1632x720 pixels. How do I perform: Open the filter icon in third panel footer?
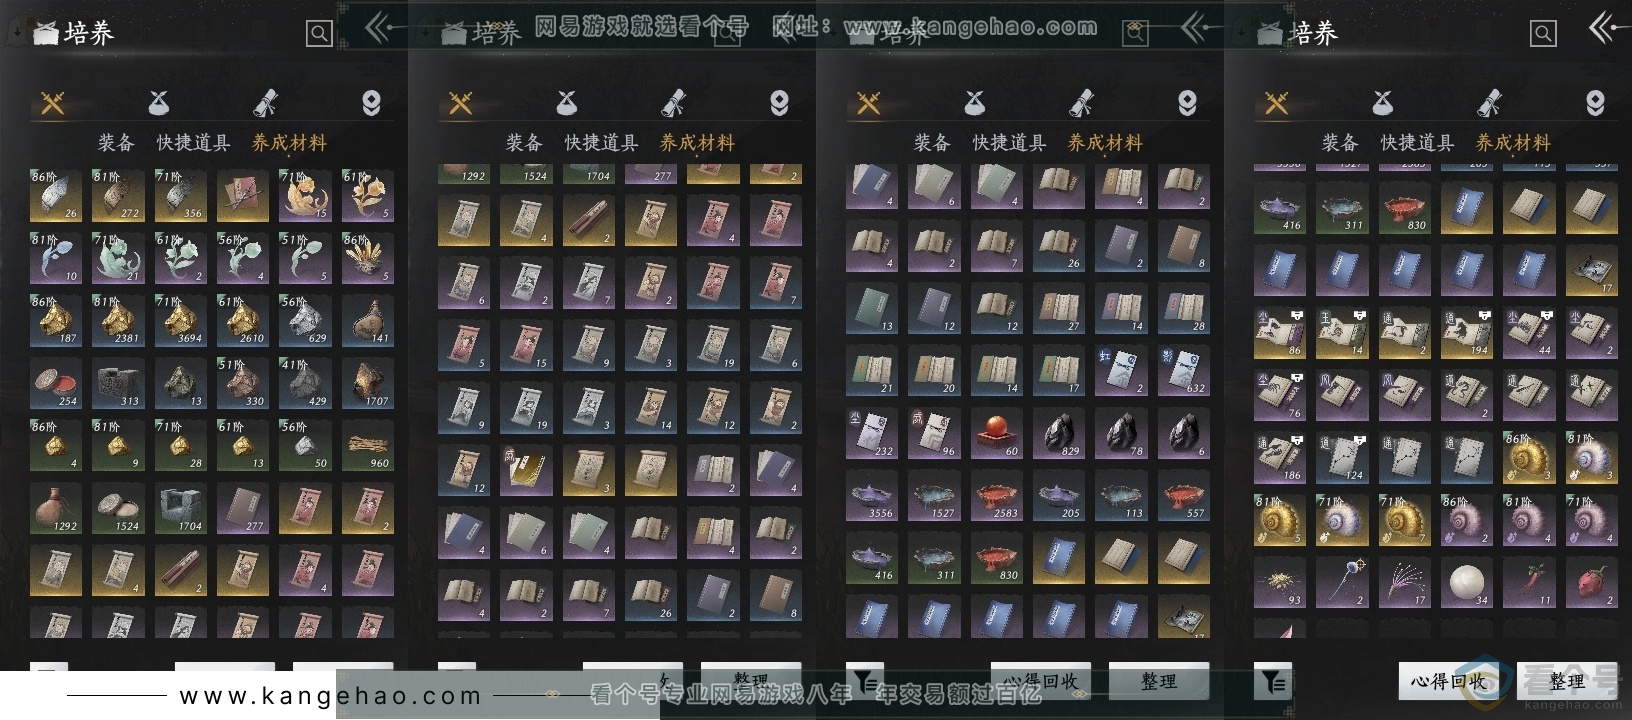point(865,681)
